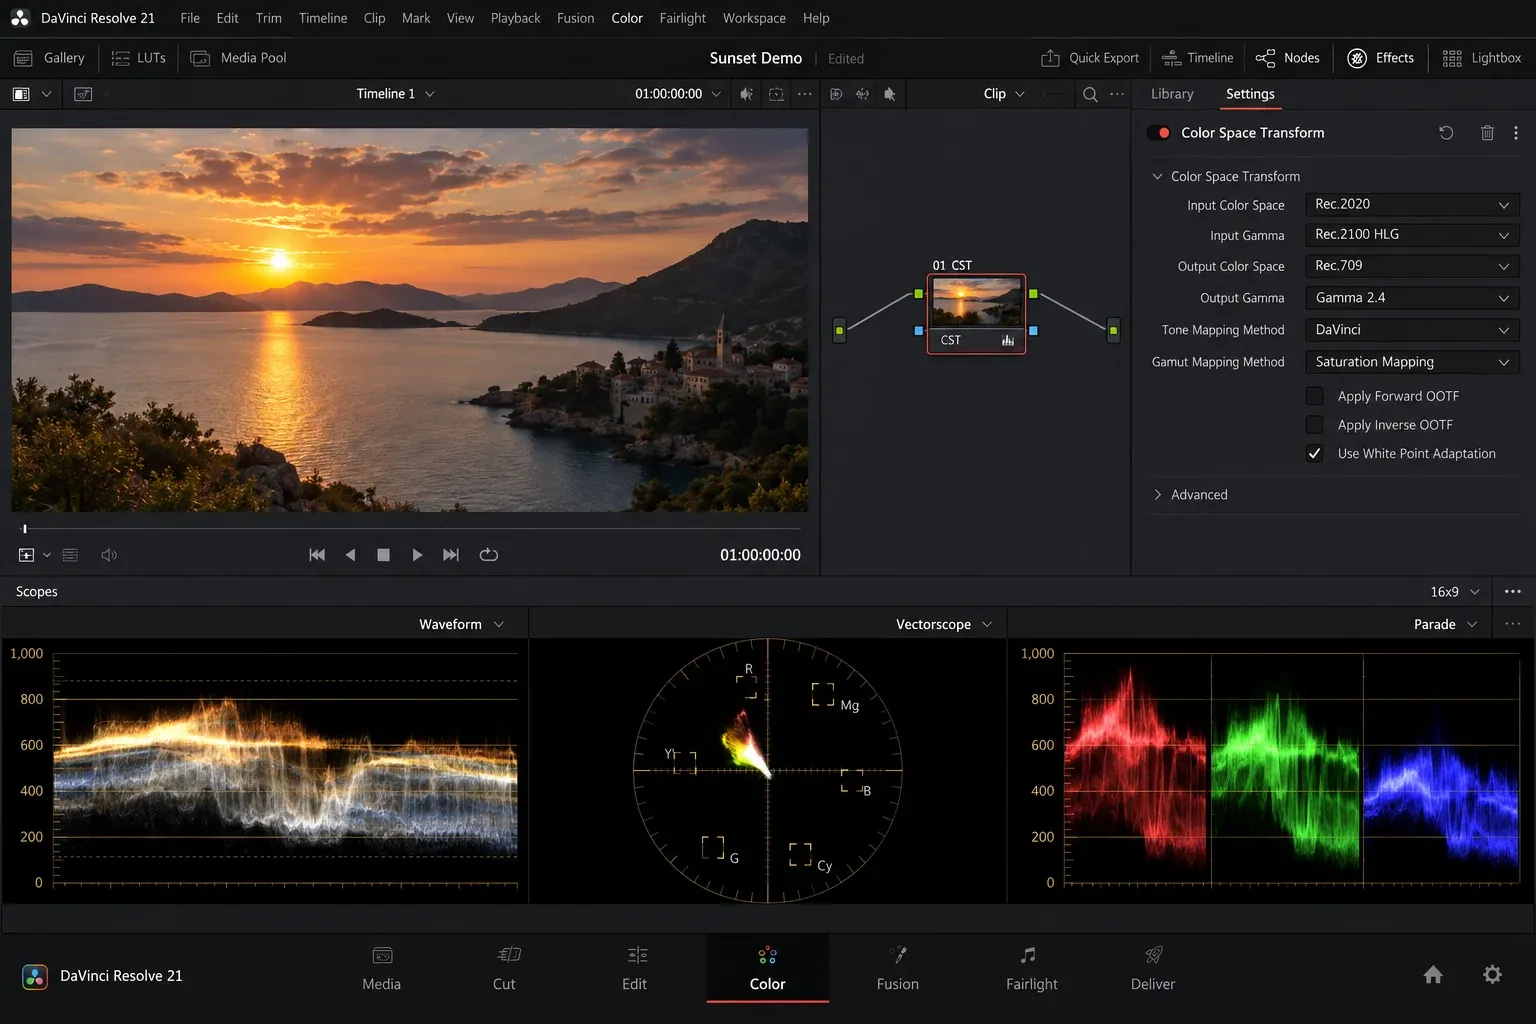Switch to the Library tab

click(1172, 94)
